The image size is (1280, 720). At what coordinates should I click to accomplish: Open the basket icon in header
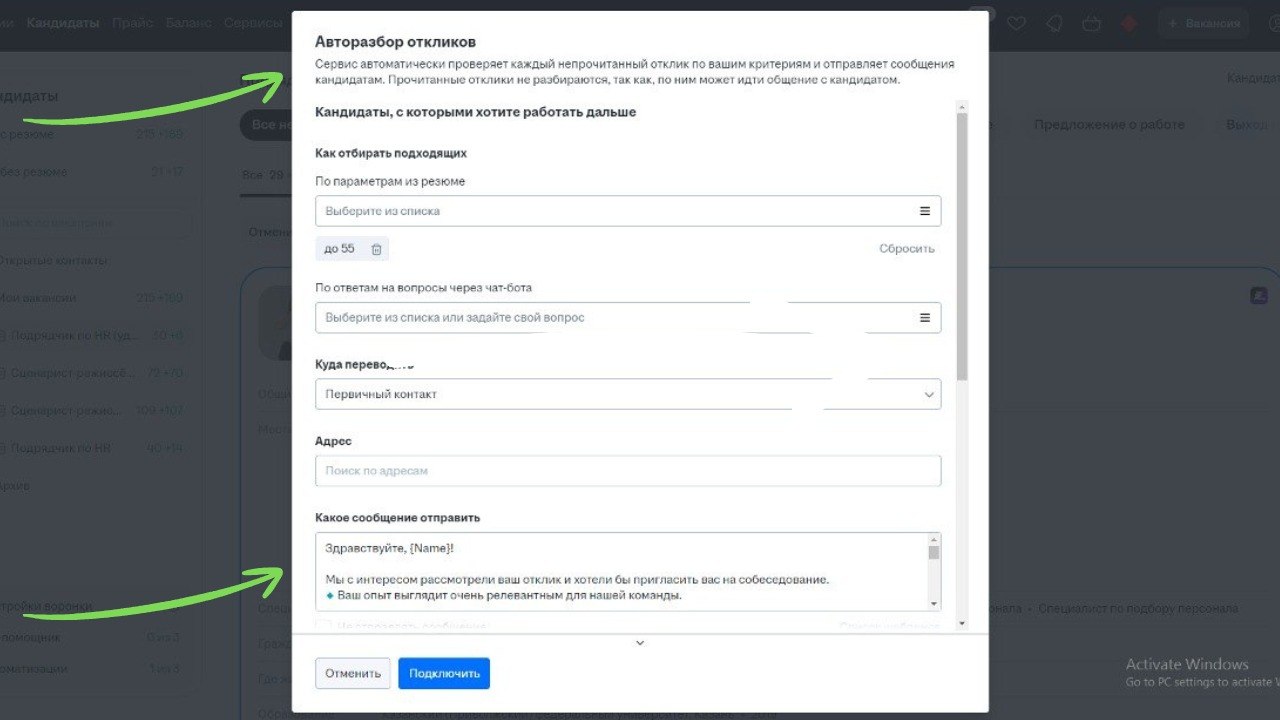pos(1092,23)
